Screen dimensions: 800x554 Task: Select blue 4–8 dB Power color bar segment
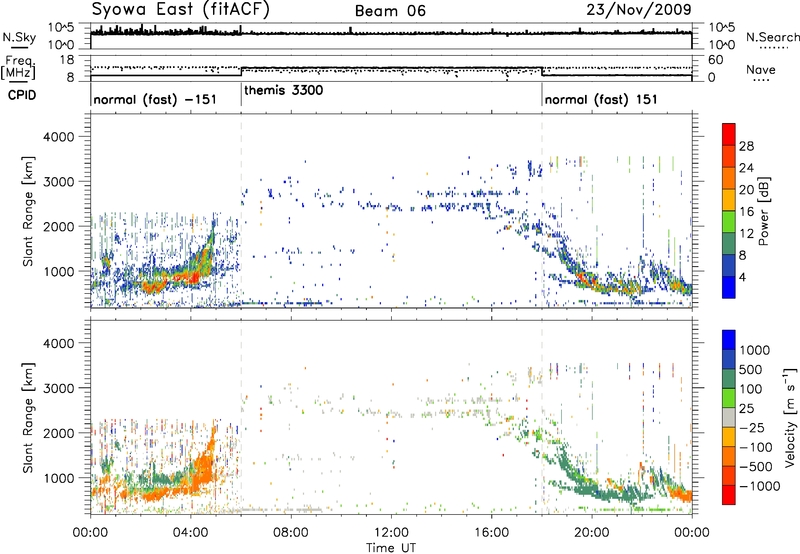point(729,266)
